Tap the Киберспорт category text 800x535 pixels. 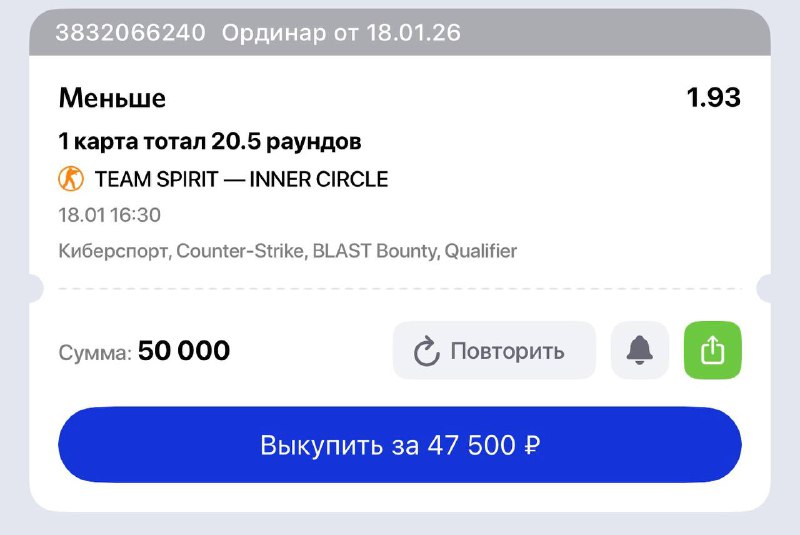[116, 251]
